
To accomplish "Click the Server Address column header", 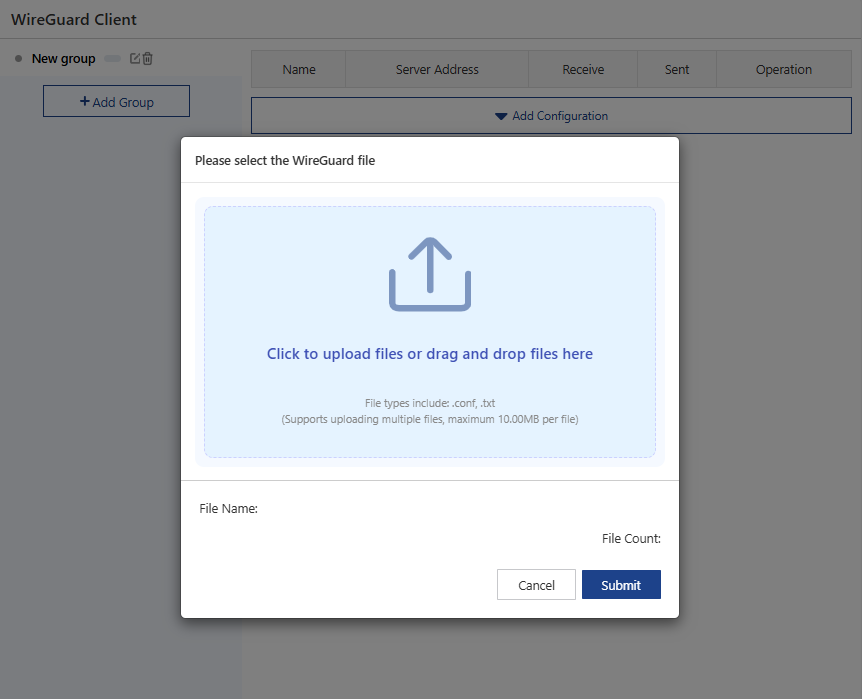I will (x=437, y=70).
